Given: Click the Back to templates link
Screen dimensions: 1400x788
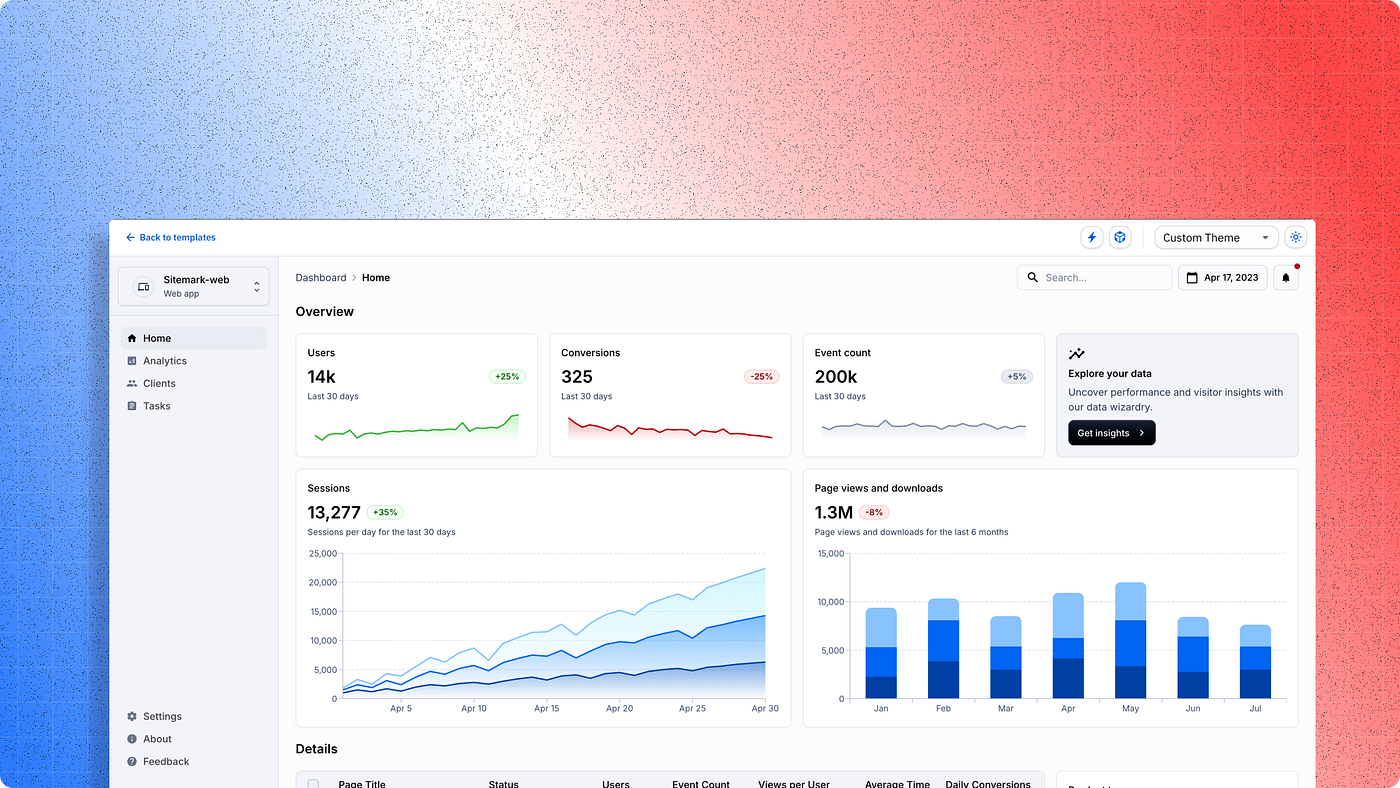Looking at the screenshot, I should [x=171, y=238].
